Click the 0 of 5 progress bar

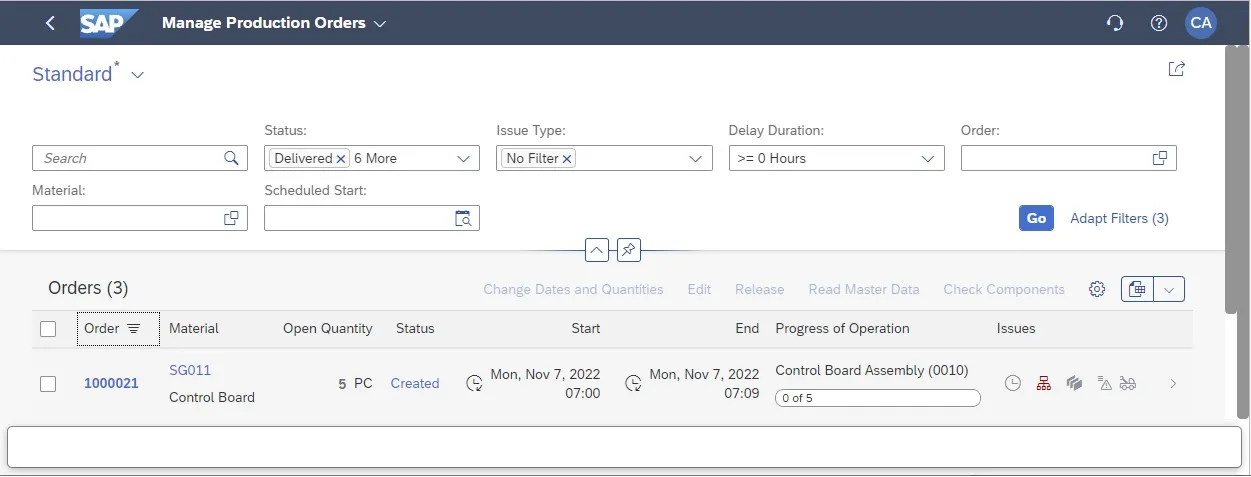pos(878,398)
